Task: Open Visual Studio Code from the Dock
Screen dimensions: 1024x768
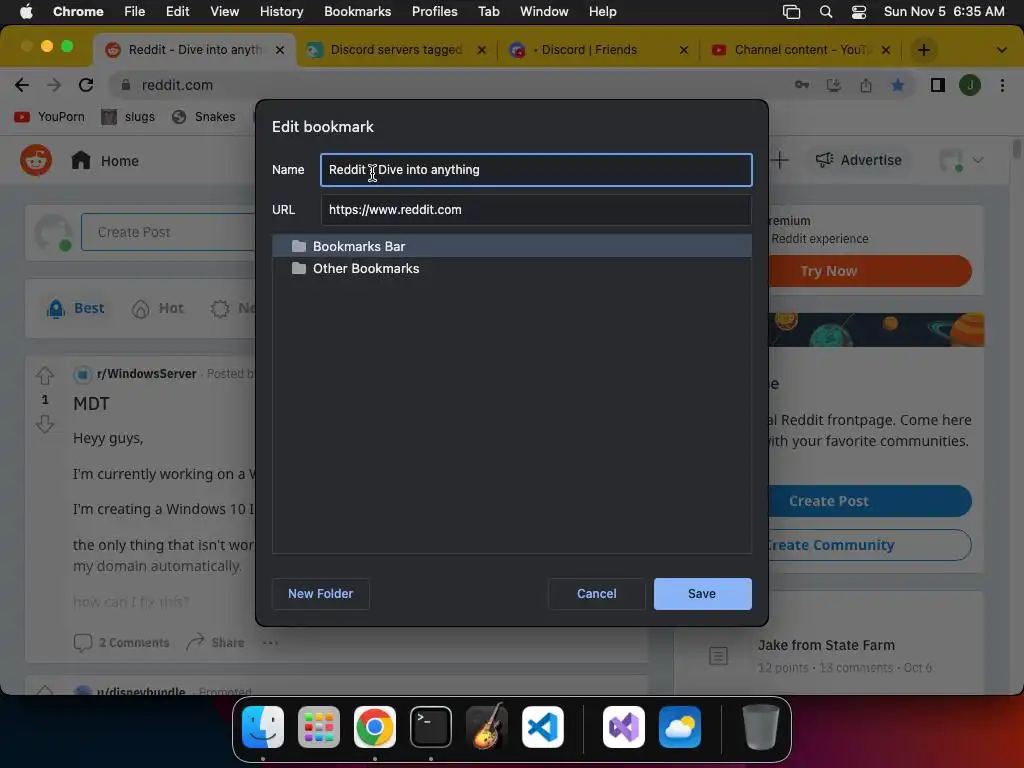Action: 543,727
